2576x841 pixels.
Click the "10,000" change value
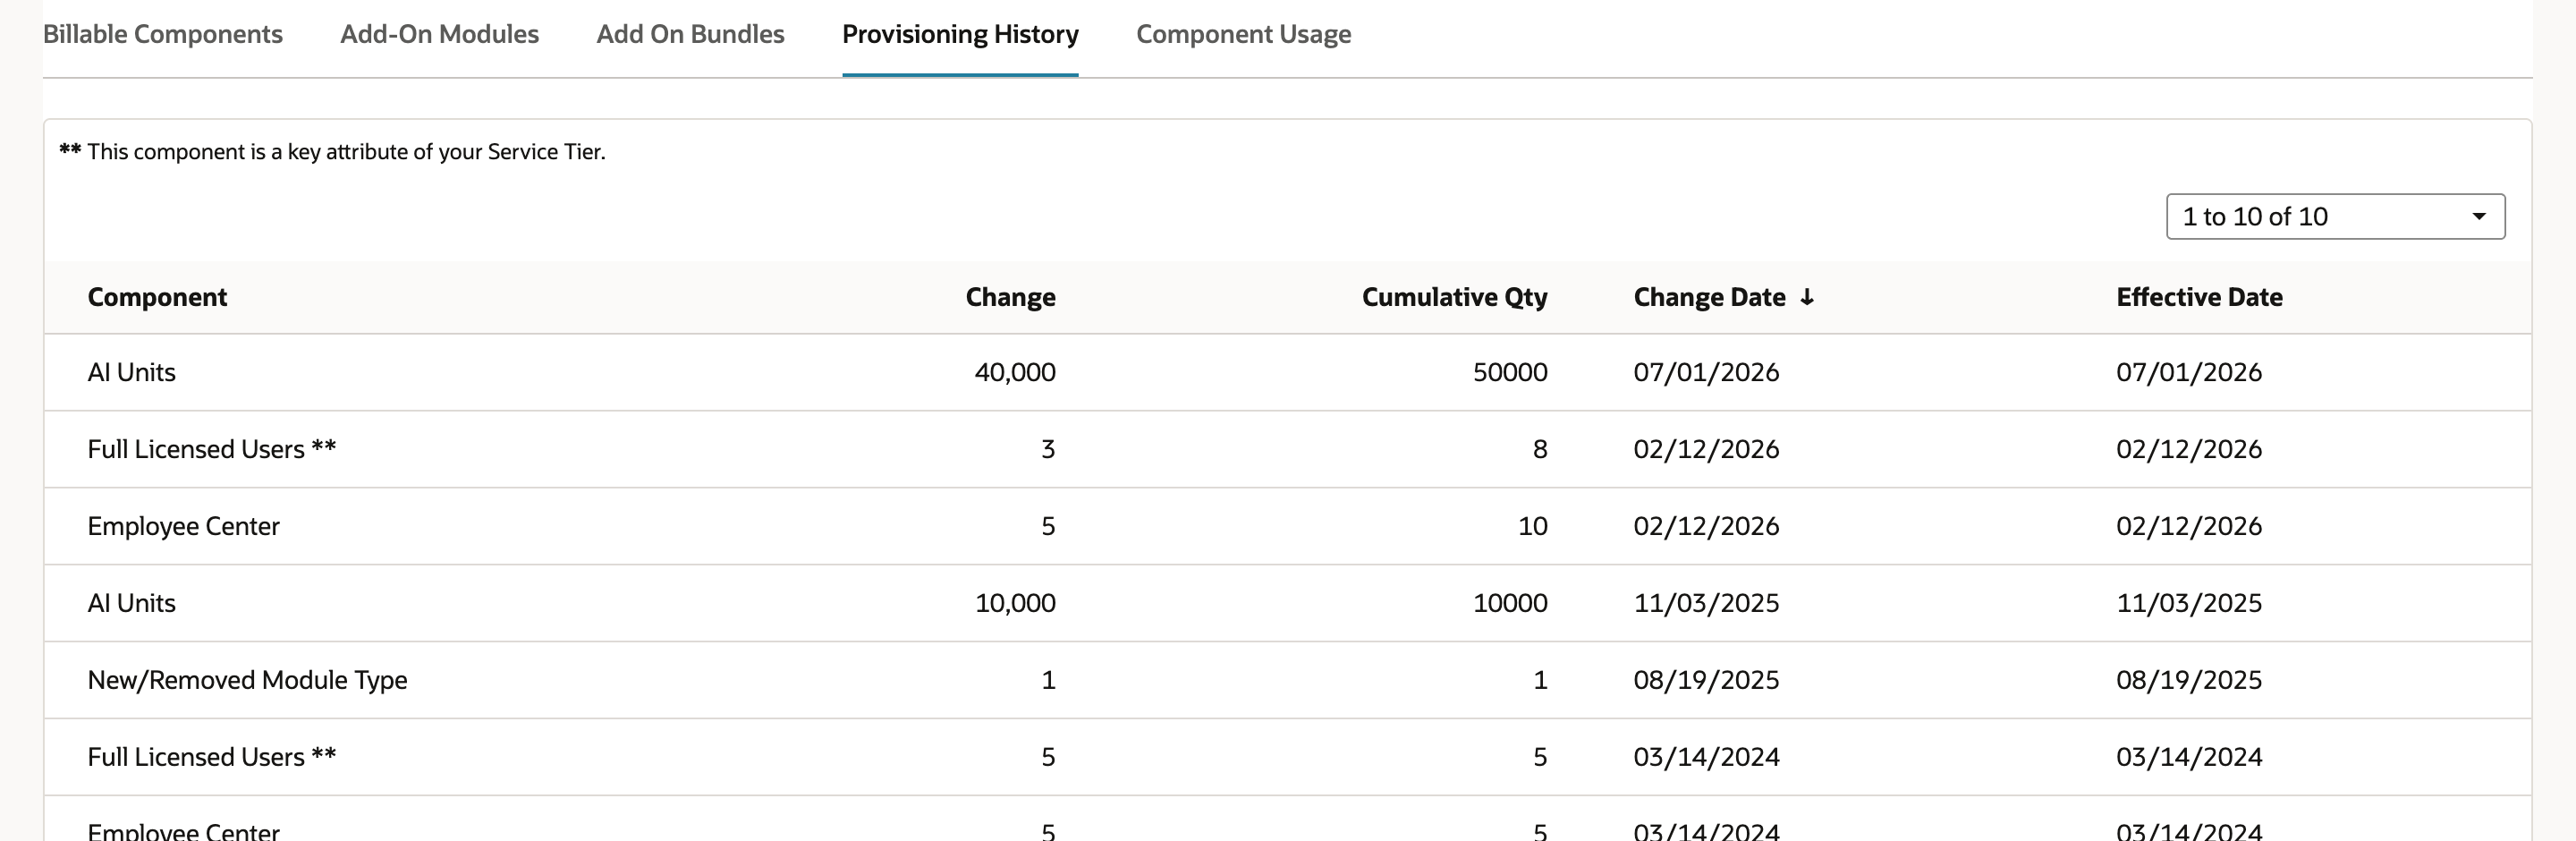coord(1015,603)
